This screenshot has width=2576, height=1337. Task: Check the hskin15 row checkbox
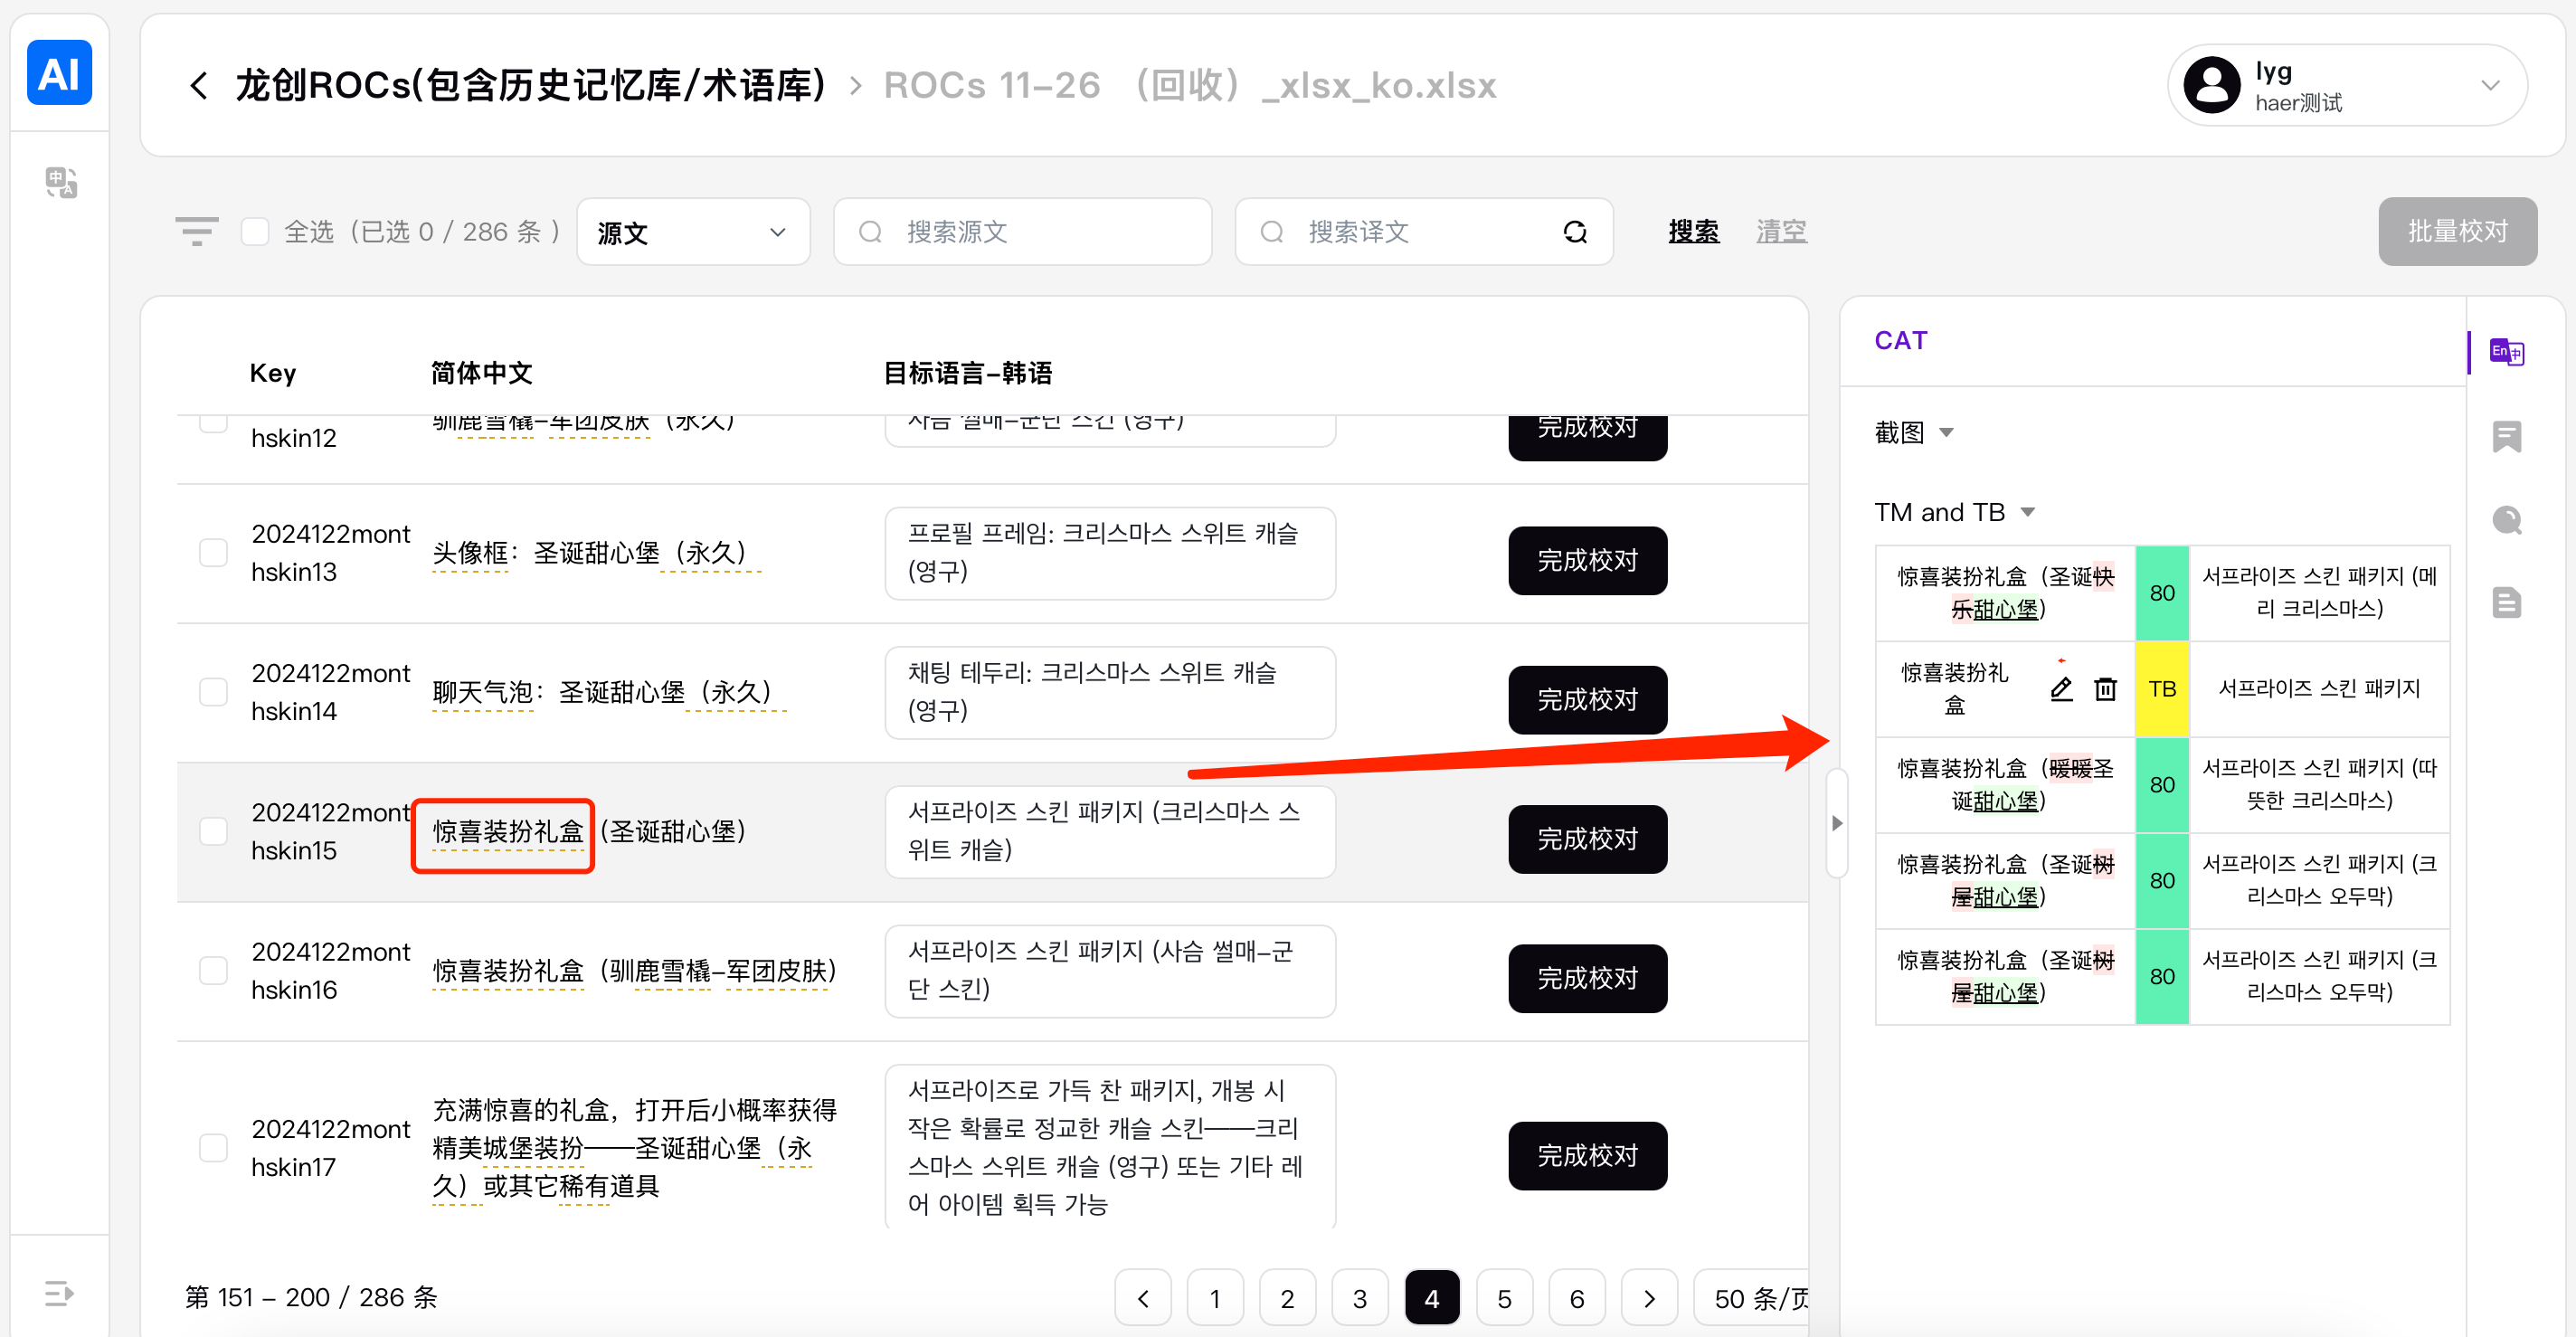pos(213,831)
